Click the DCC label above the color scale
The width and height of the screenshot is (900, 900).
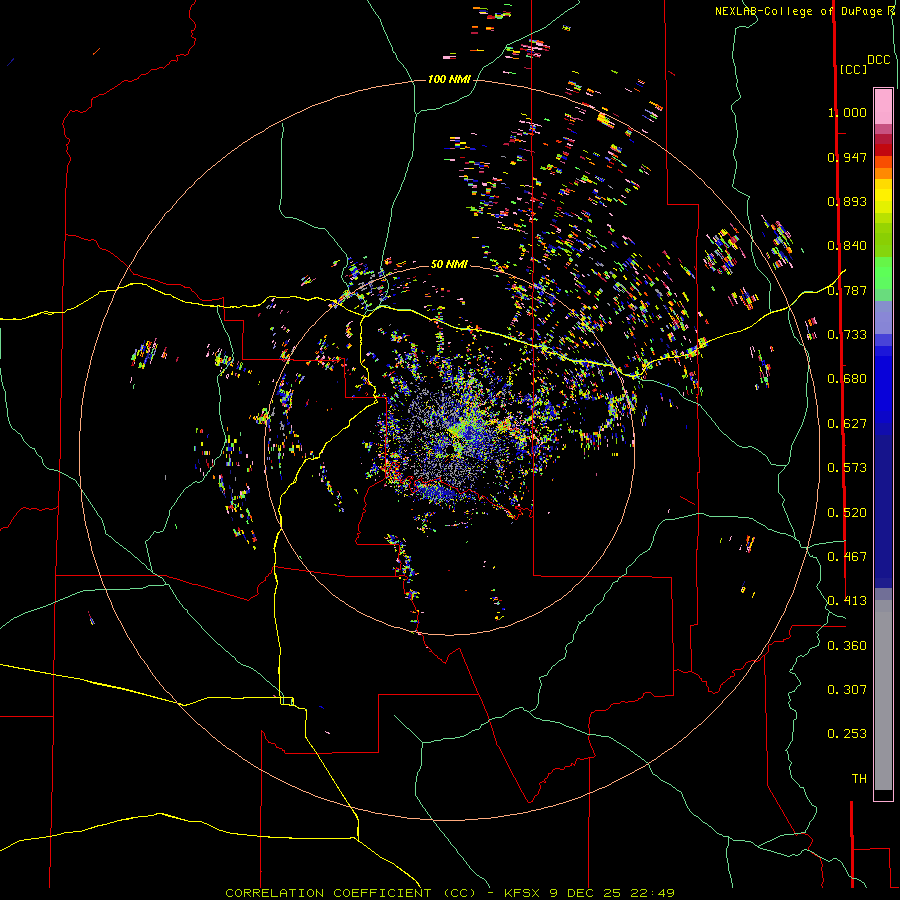click(878, 60)
